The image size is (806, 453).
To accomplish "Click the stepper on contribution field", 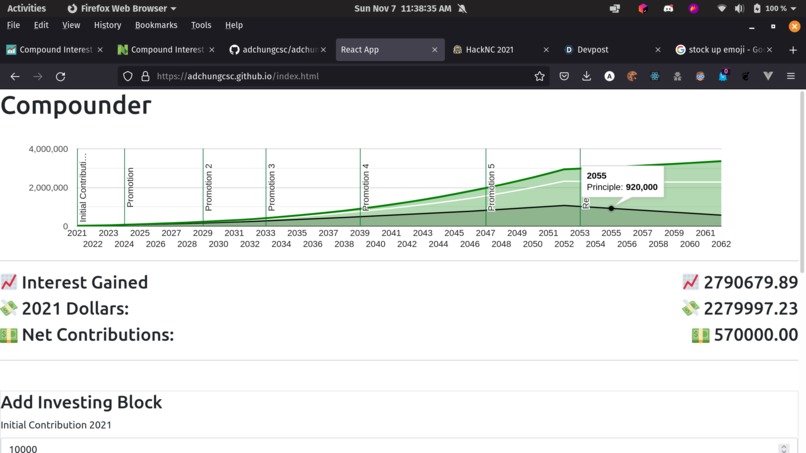I will coord(783,448).
